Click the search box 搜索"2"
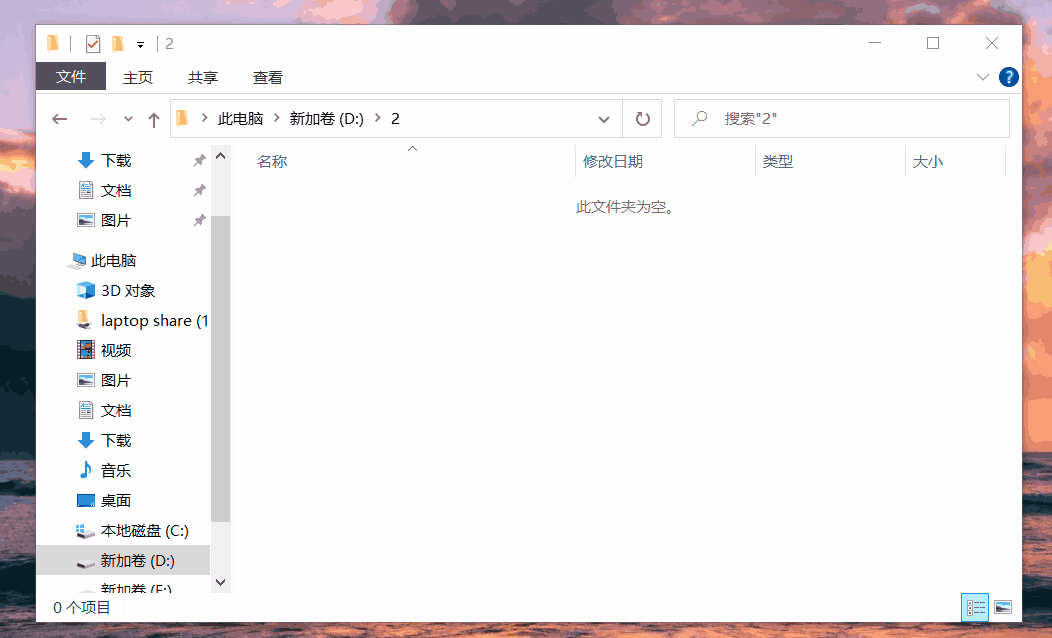 [x=841, y=119]
